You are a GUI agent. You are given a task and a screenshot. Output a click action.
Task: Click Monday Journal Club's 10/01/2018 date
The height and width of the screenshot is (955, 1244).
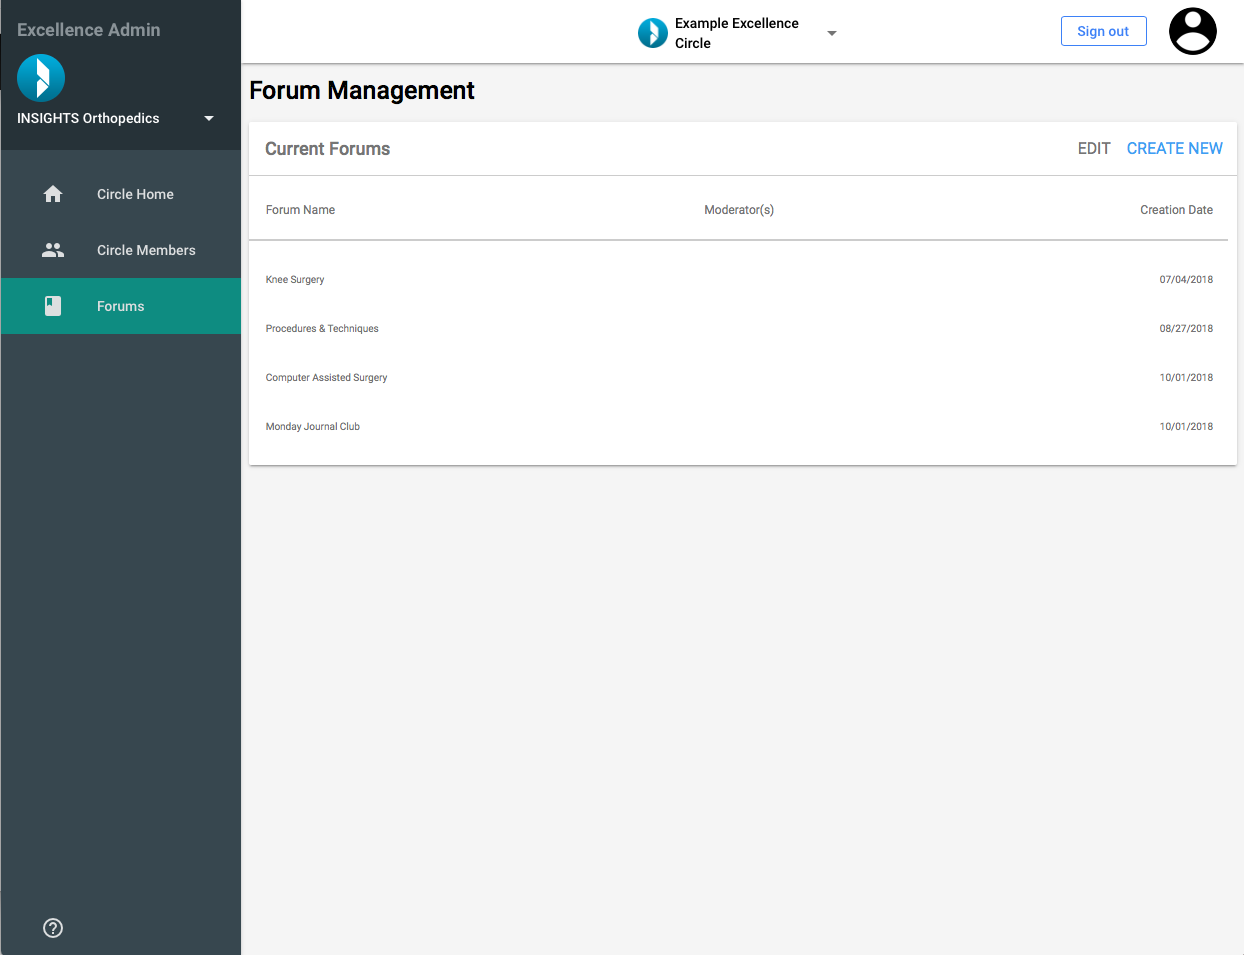(x=1186, y=427)
